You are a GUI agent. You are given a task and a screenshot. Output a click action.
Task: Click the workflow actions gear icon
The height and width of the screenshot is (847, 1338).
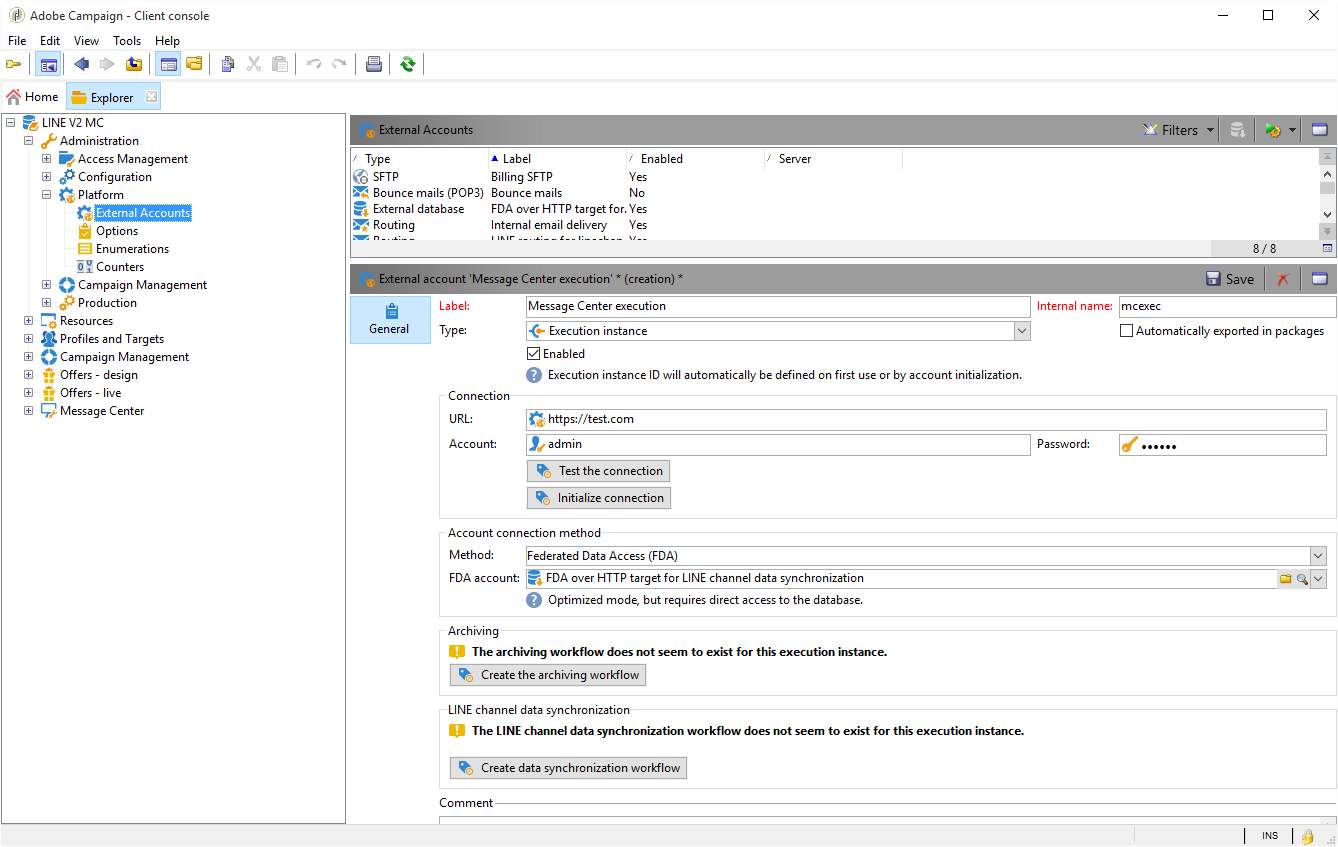pos(1272,130)
